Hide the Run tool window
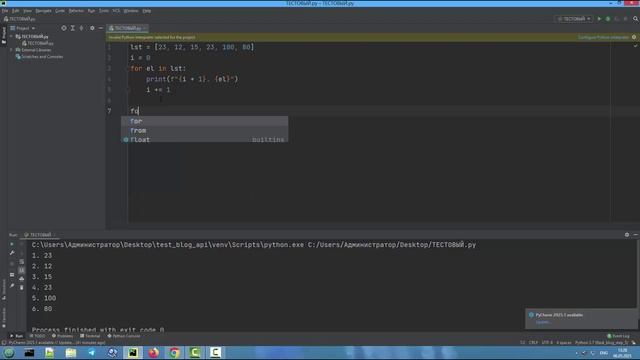 [636, 235]
